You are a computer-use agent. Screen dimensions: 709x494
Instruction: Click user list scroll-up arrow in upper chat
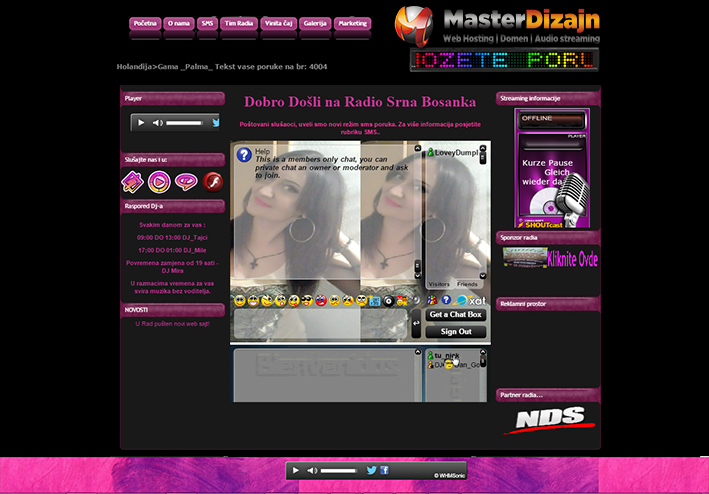[483, 148]
